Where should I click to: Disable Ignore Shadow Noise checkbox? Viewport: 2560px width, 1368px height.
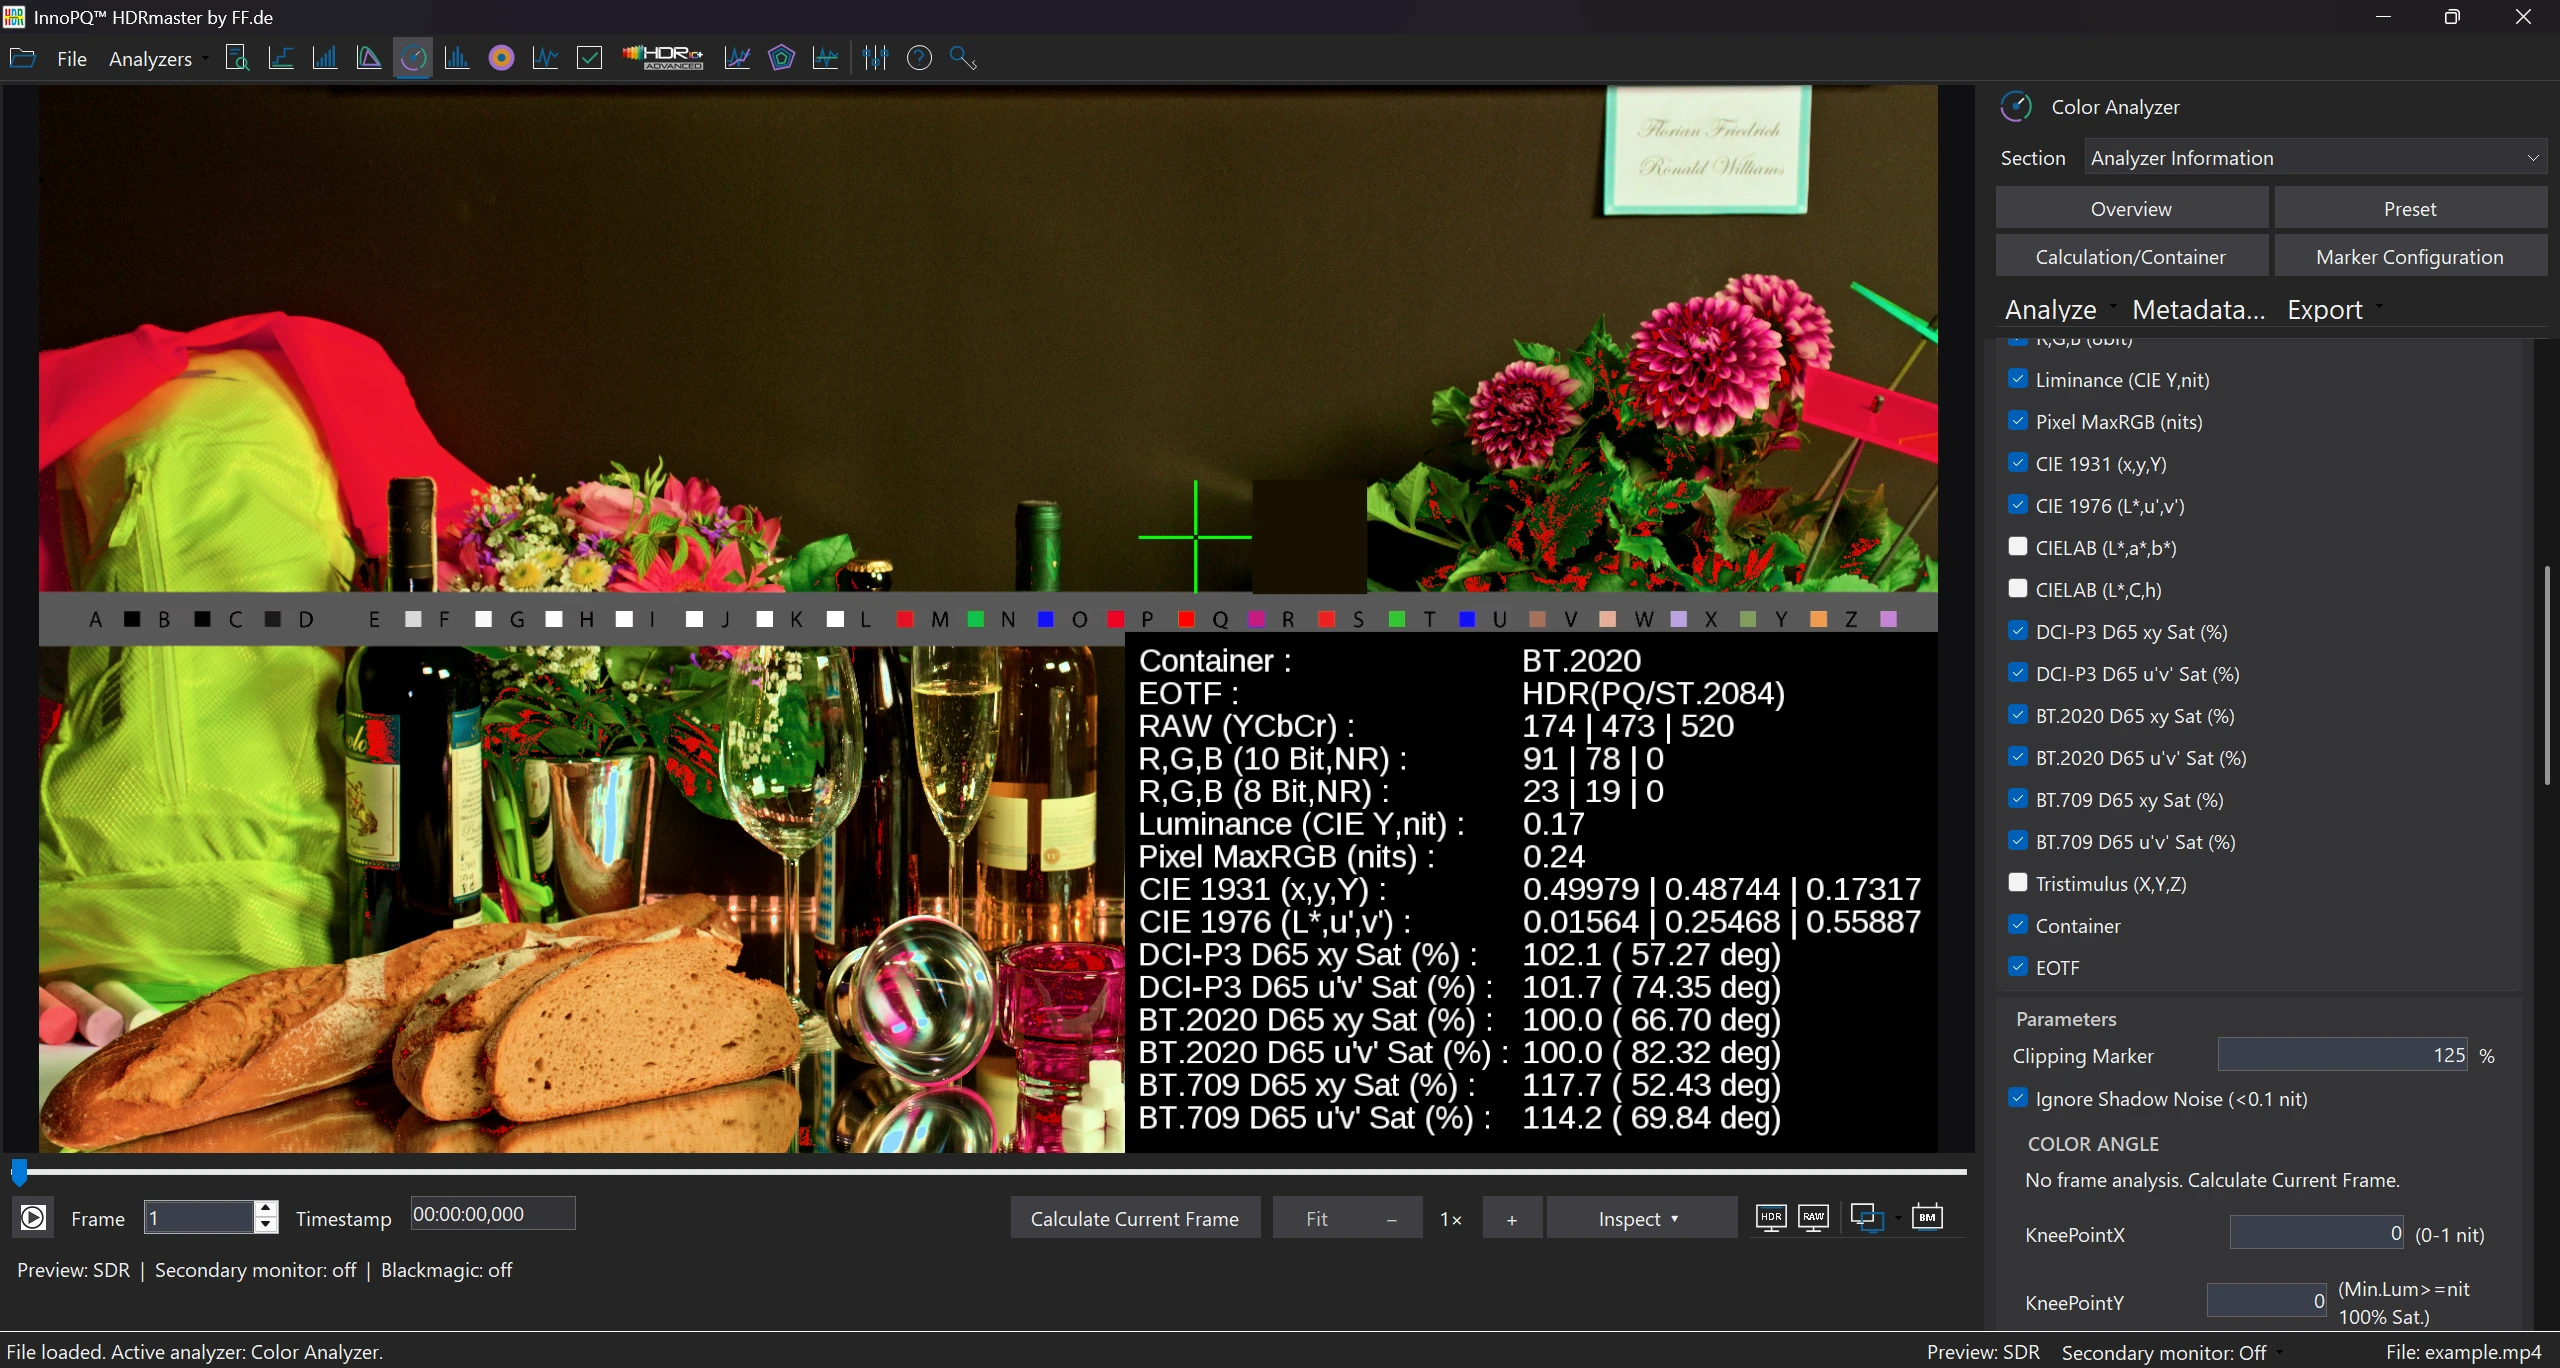2018,1098
